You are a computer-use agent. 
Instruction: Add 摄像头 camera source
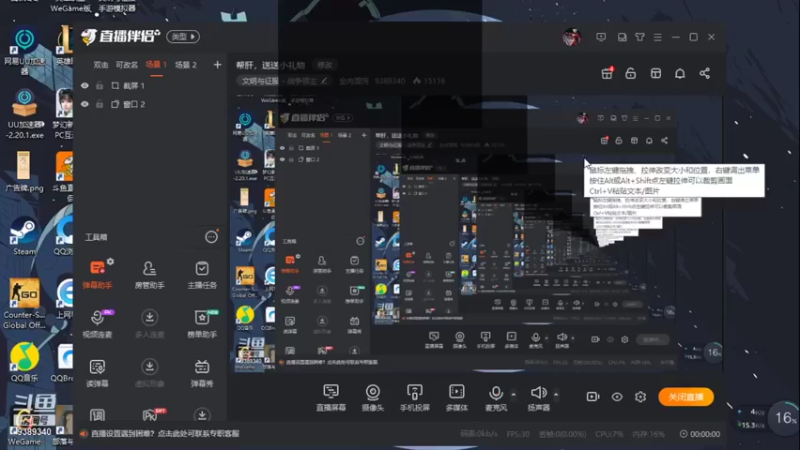click(372, 397)
